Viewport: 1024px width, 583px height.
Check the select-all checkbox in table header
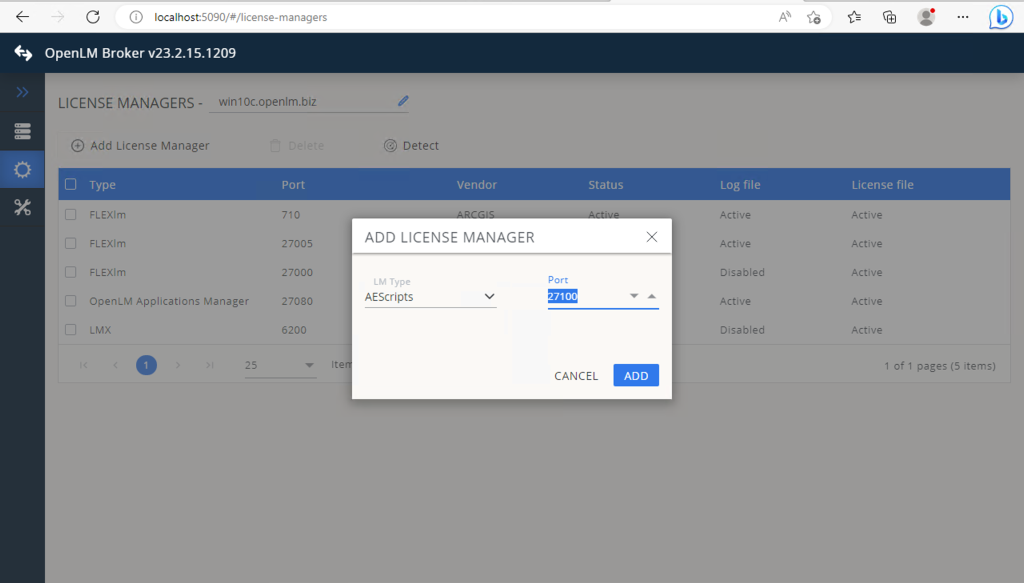[x=69, y=184]
